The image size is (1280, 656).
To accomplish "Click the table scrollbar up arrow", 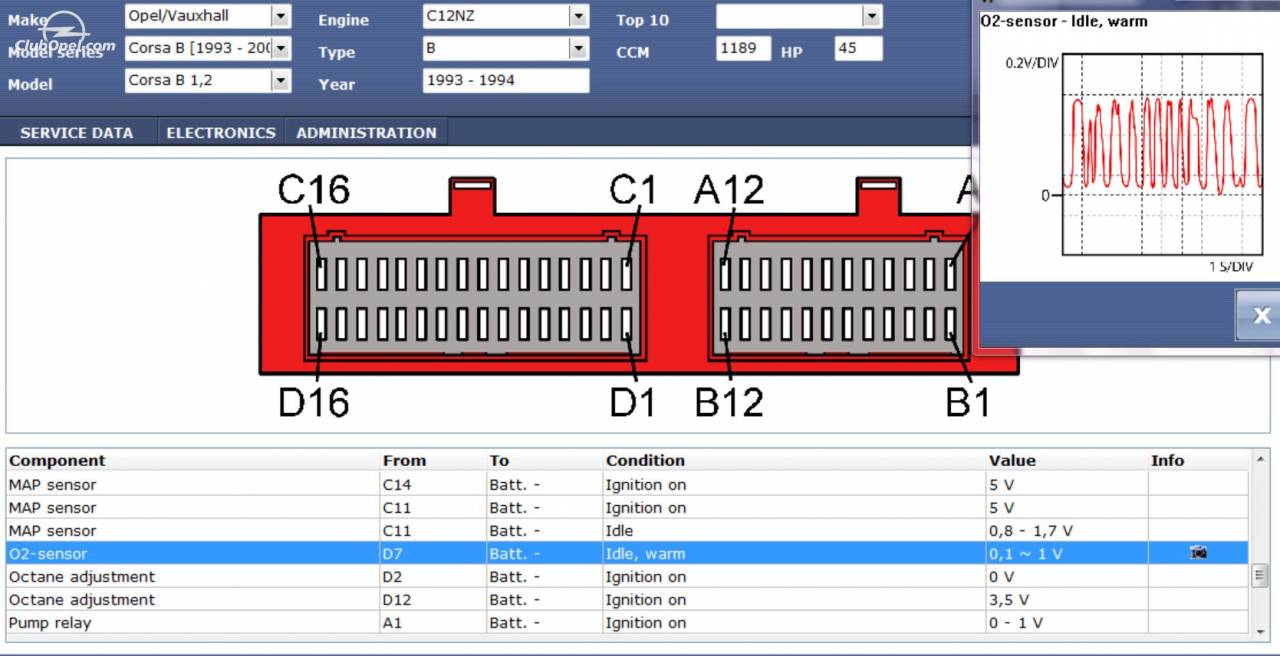I will tap(1260, 459).
